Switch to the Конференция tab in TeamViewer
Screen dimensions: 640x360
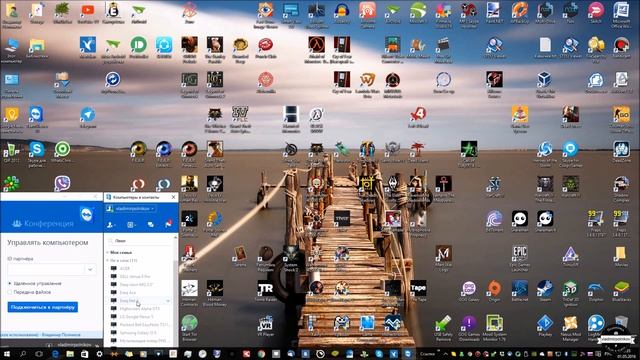point(43,223)
